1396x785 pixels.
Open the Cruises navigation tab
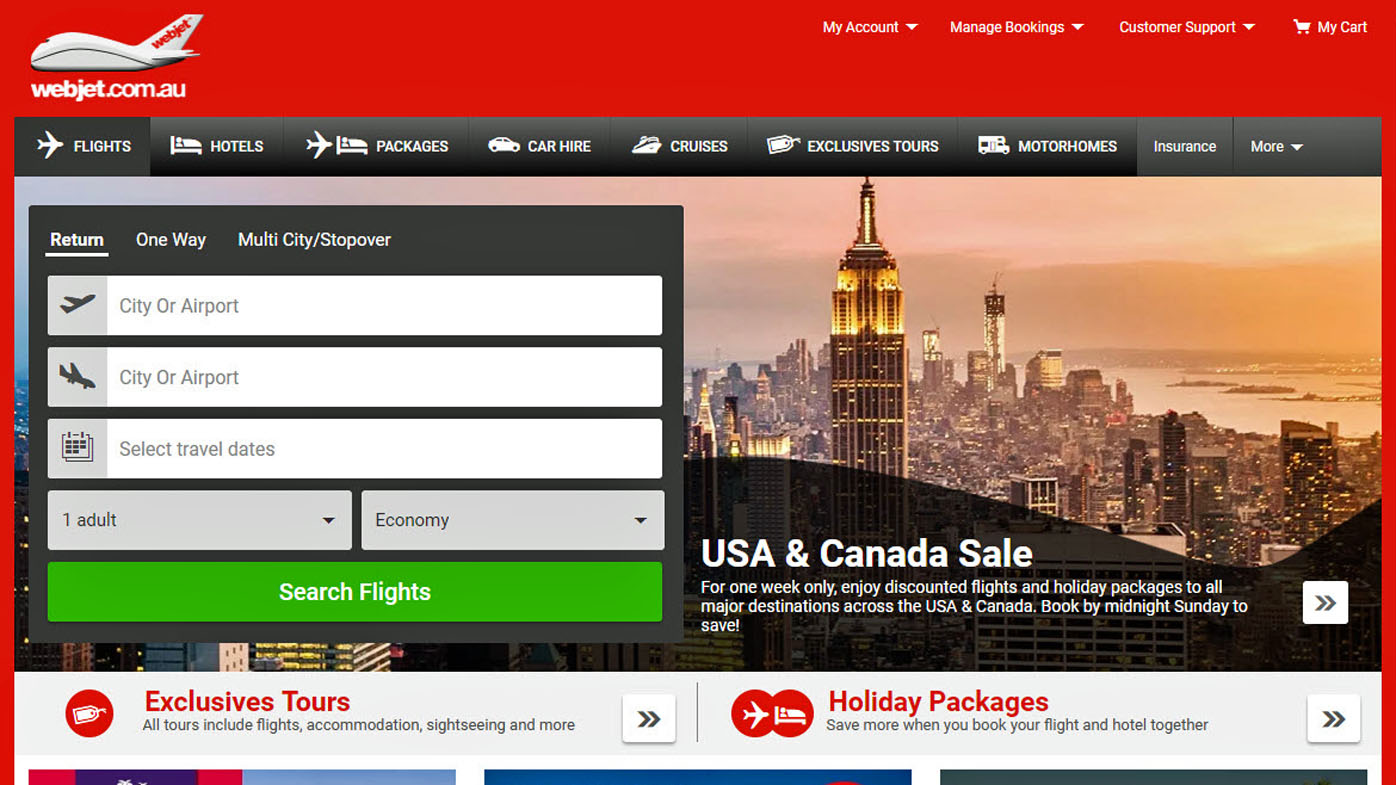point(680,146)
